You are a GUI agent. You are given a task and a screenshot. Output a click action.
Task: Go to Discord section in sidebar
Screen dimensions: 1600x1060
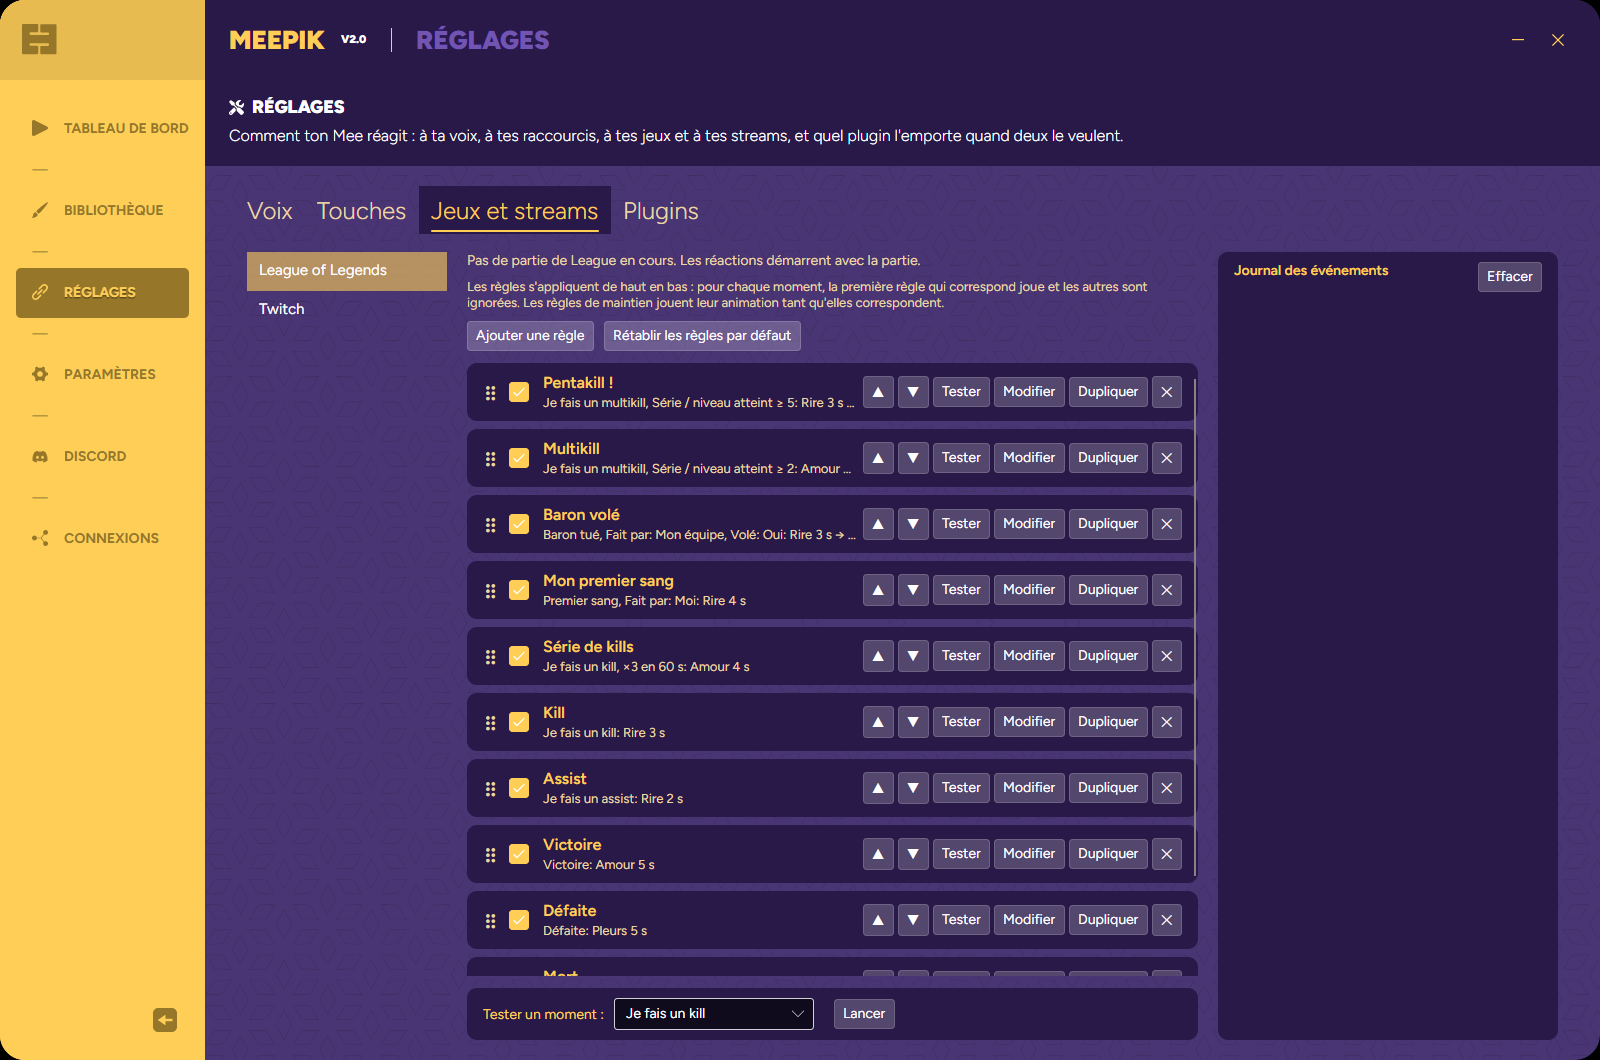click(x=102, y=456)
